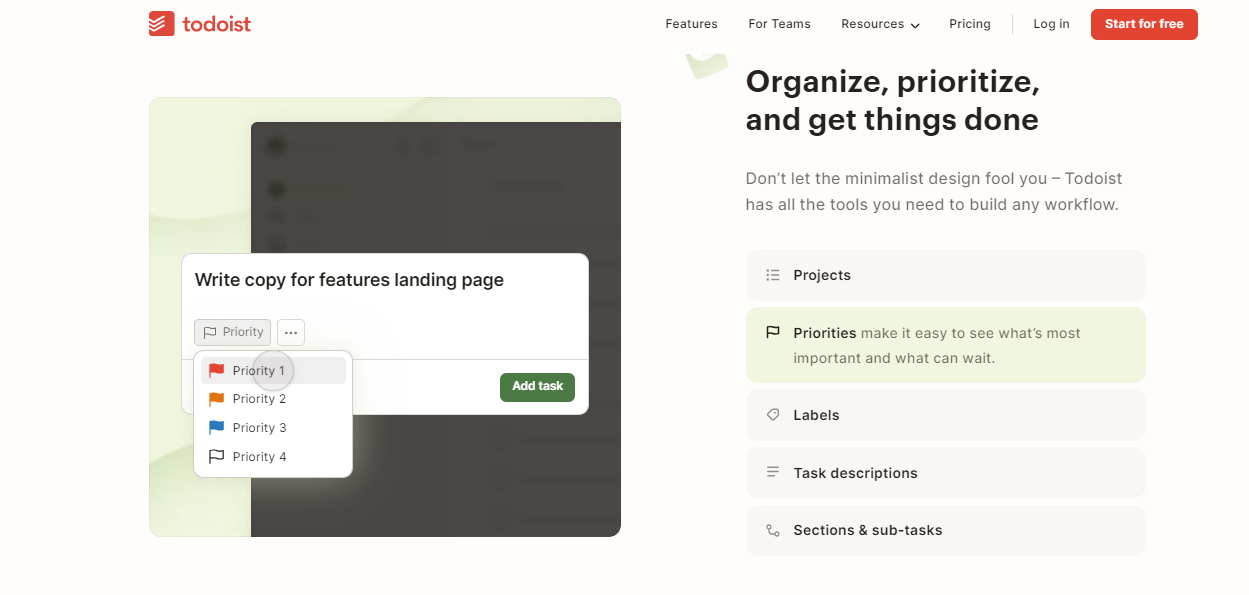1249x595 pixels.
Task: Click the Add task button
Action: pos(537,387)
